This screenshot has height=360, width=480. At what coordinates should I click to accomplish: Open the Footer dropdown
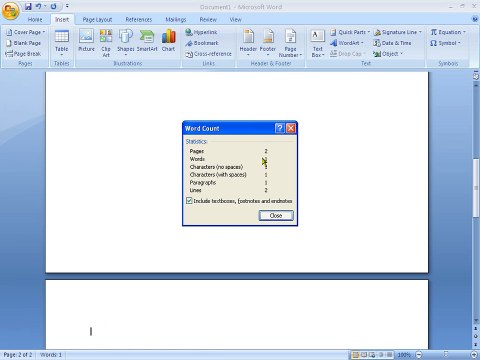click(x=268, y=42)
